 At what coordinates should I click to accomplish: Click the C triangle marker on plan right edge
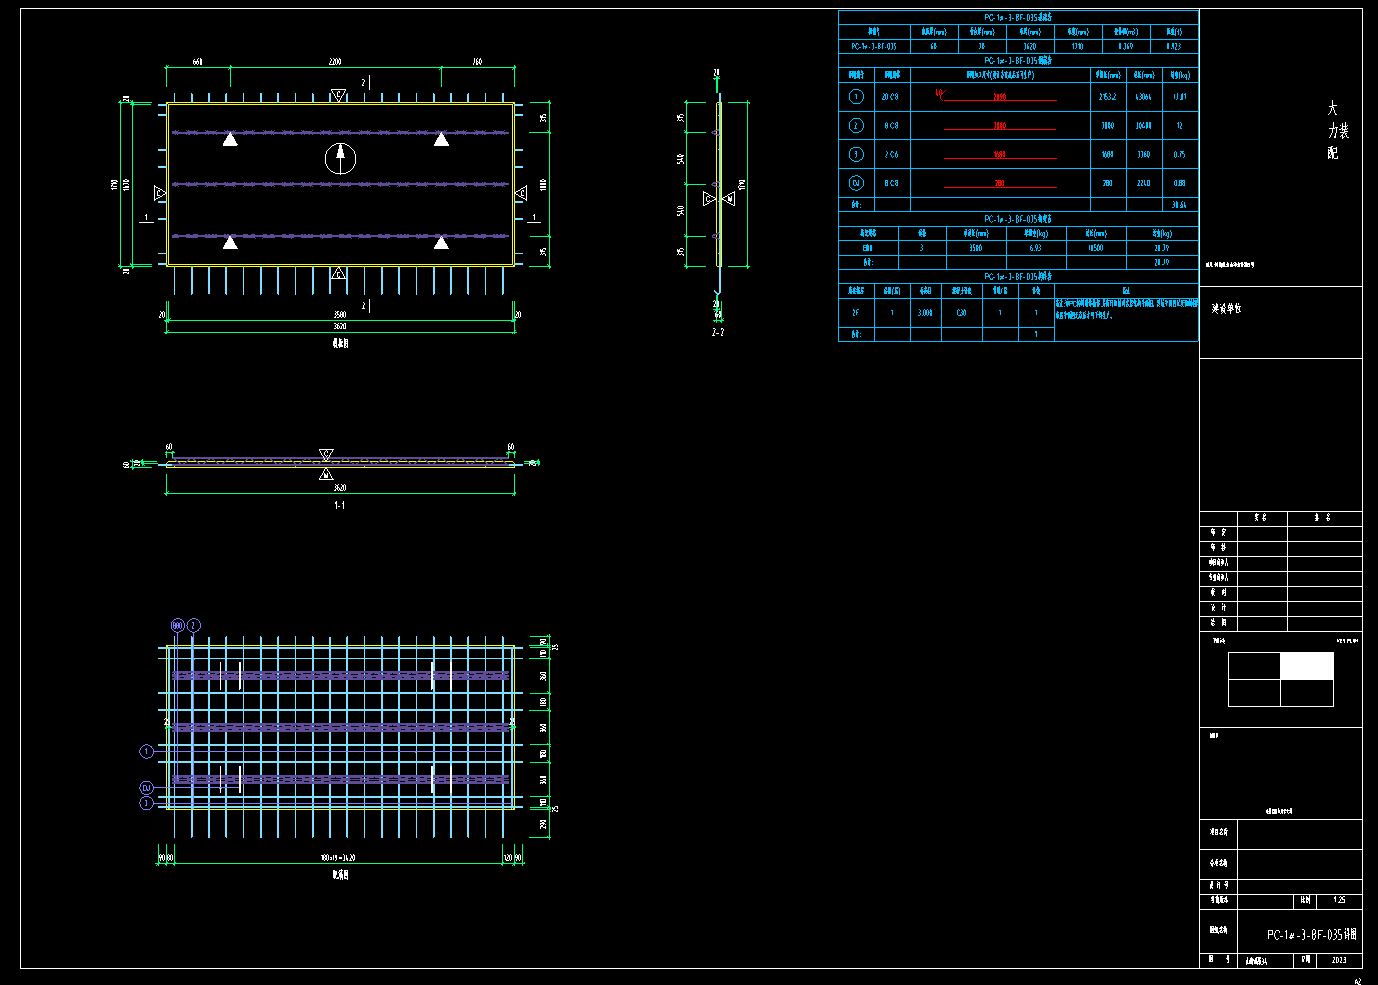point(521,193)
